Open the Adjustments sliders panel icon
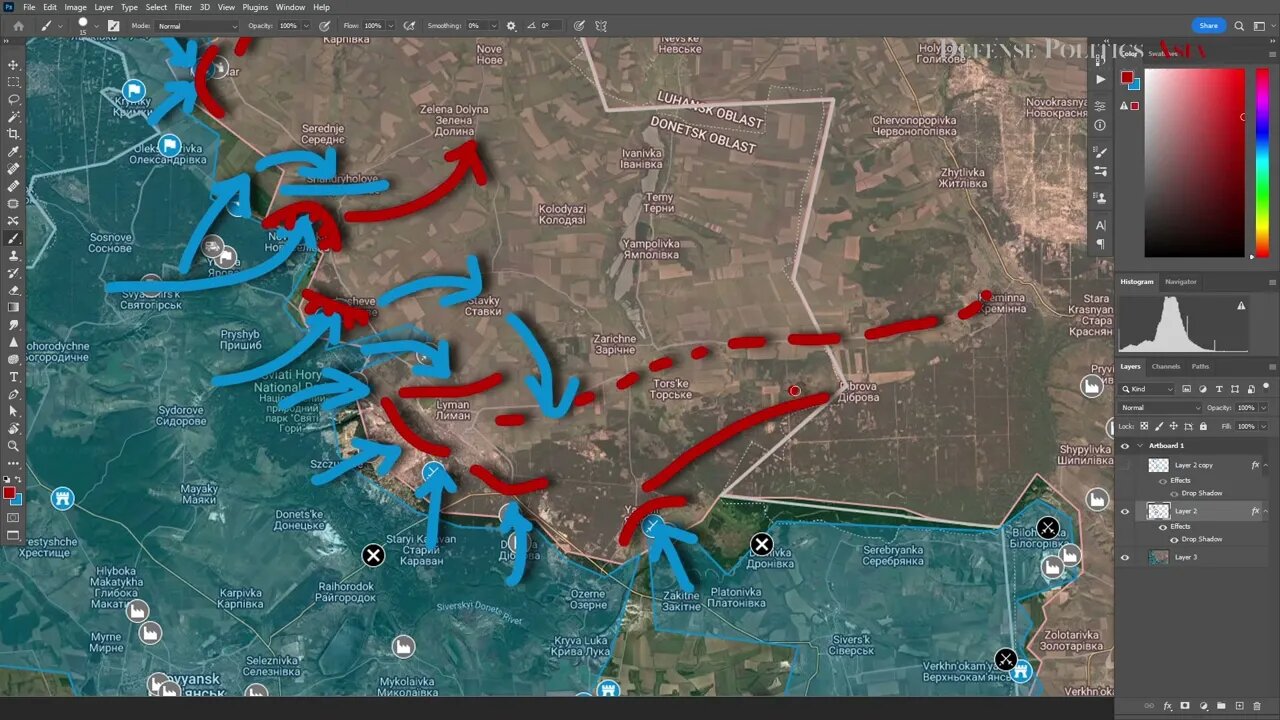Viewport: 1280px width, 720px height. 1100,106
